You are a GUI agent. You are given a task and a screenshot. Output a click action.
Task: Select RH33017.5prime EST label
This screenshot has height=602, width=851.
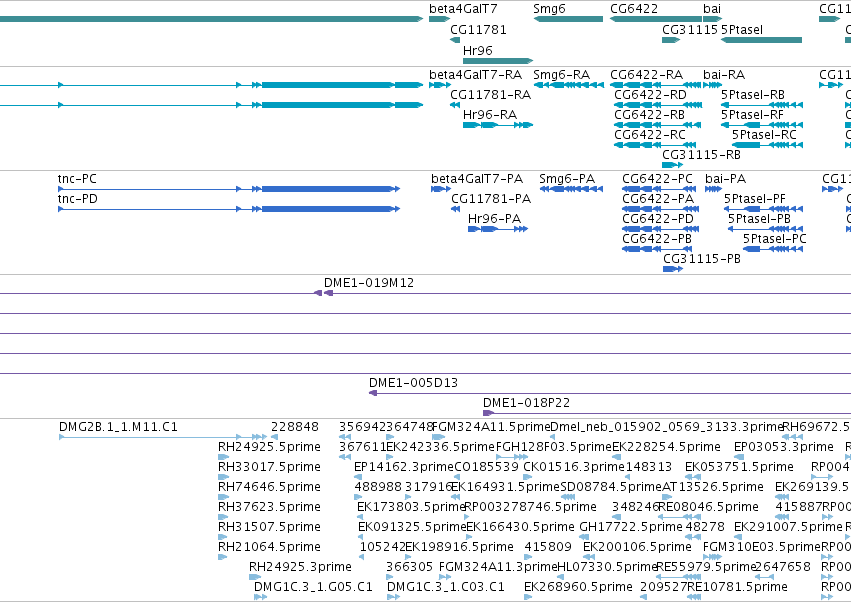pyautogui.click(x=269, y=467)
